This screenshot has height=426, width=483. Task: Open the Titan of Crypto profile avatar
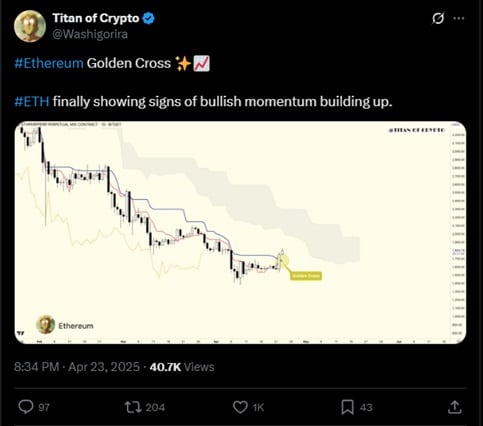(30, 26)
